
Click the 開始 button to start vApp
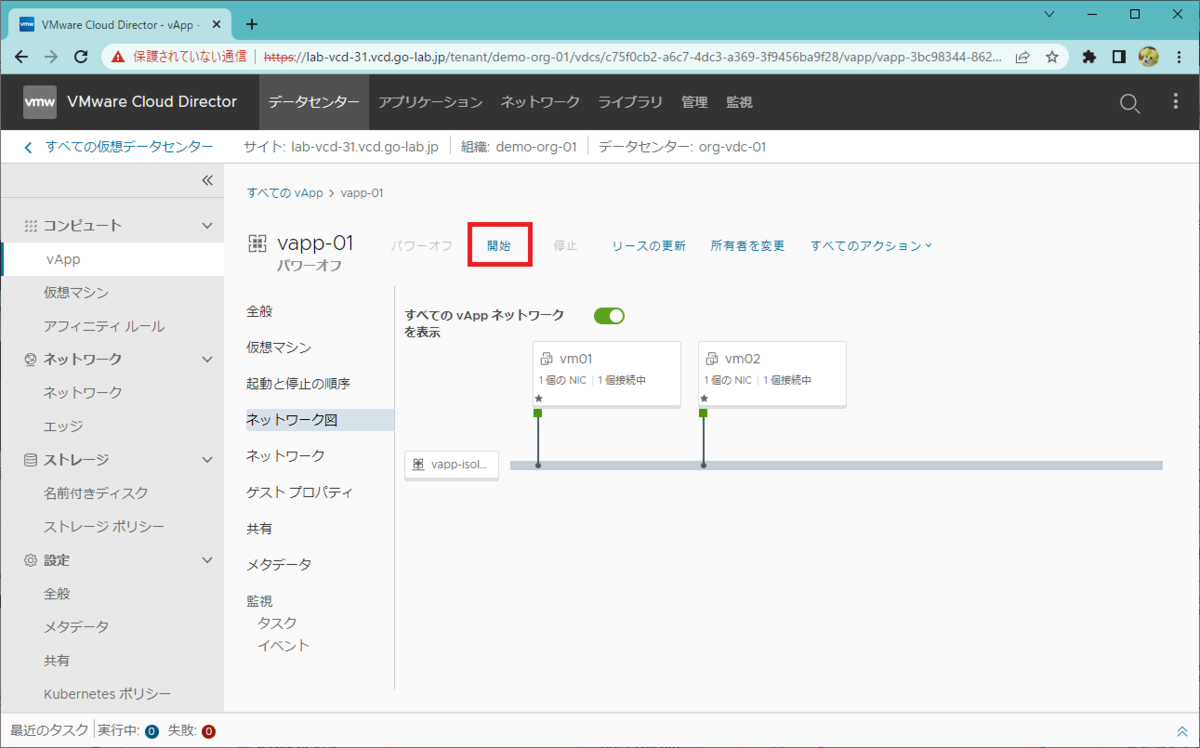[499, 245]
